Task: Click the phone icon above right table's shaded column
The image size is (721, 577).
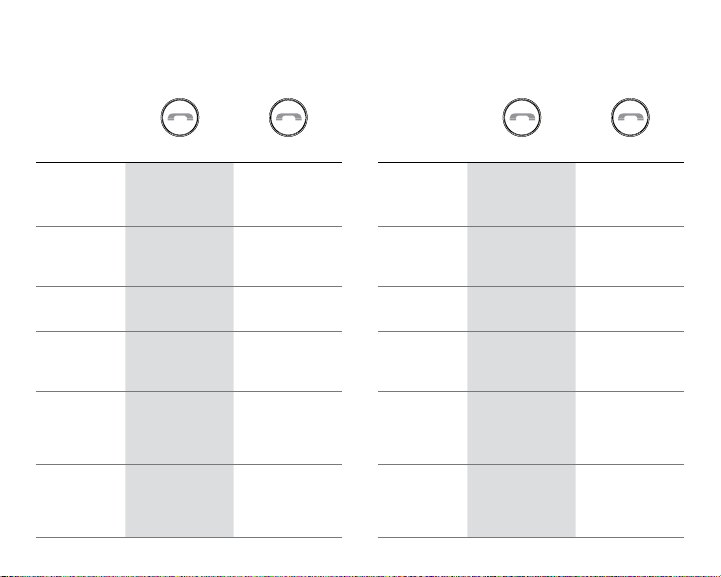Action: pyautogui.click(x=521, y=117)
